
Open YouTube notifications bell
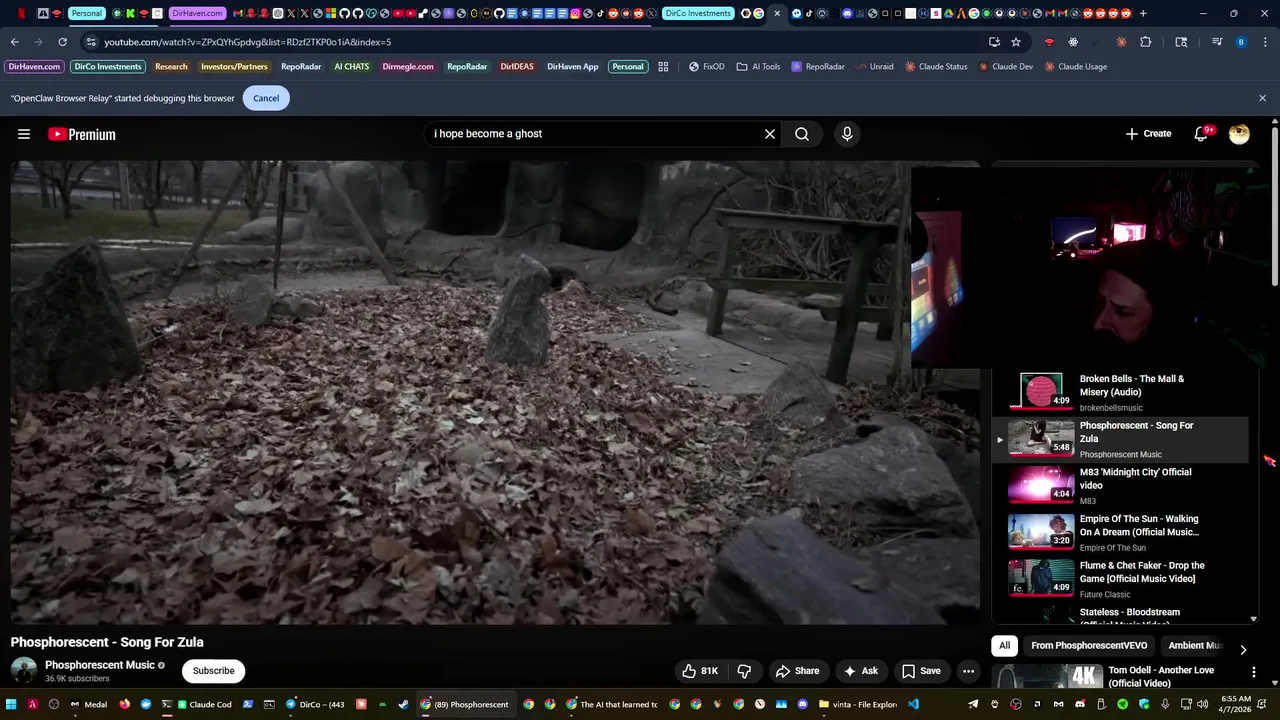[1201, 134]
